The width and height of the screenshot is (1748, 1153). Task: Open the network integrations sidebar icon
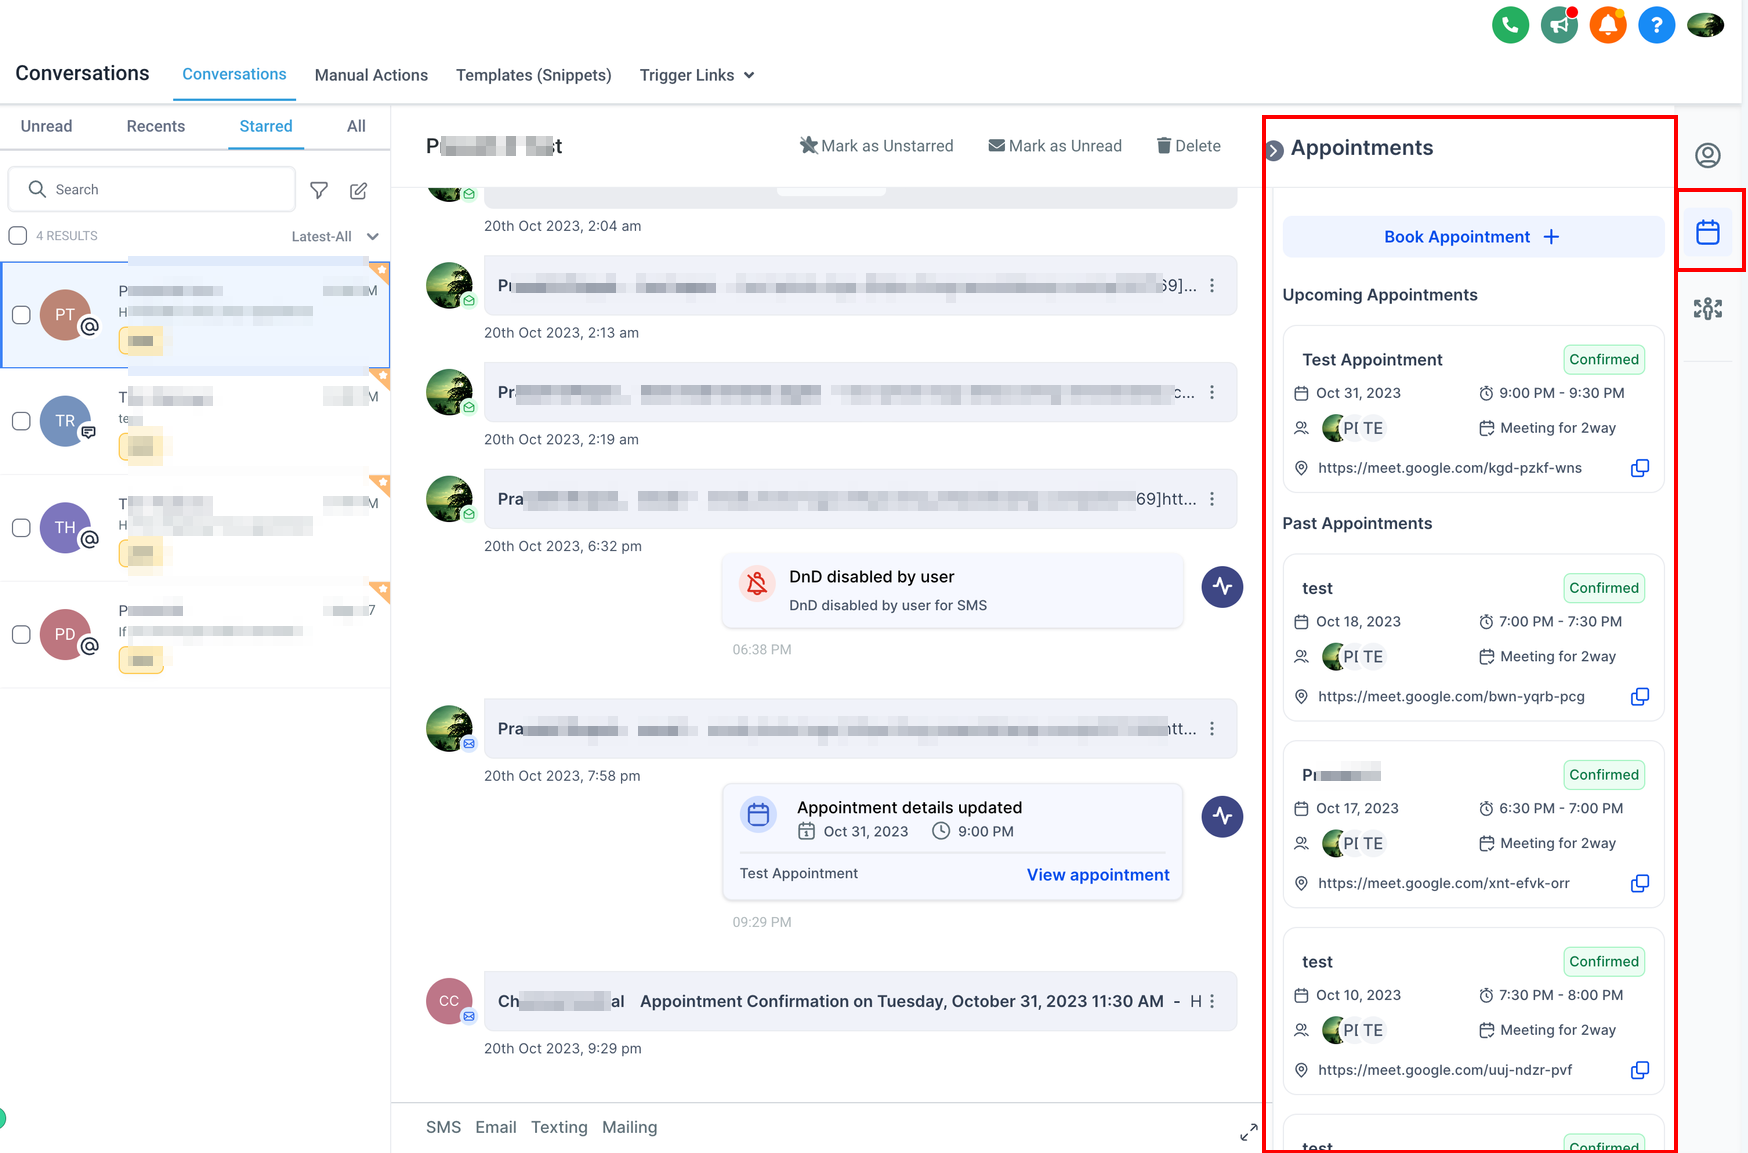tap(1708, 309)
